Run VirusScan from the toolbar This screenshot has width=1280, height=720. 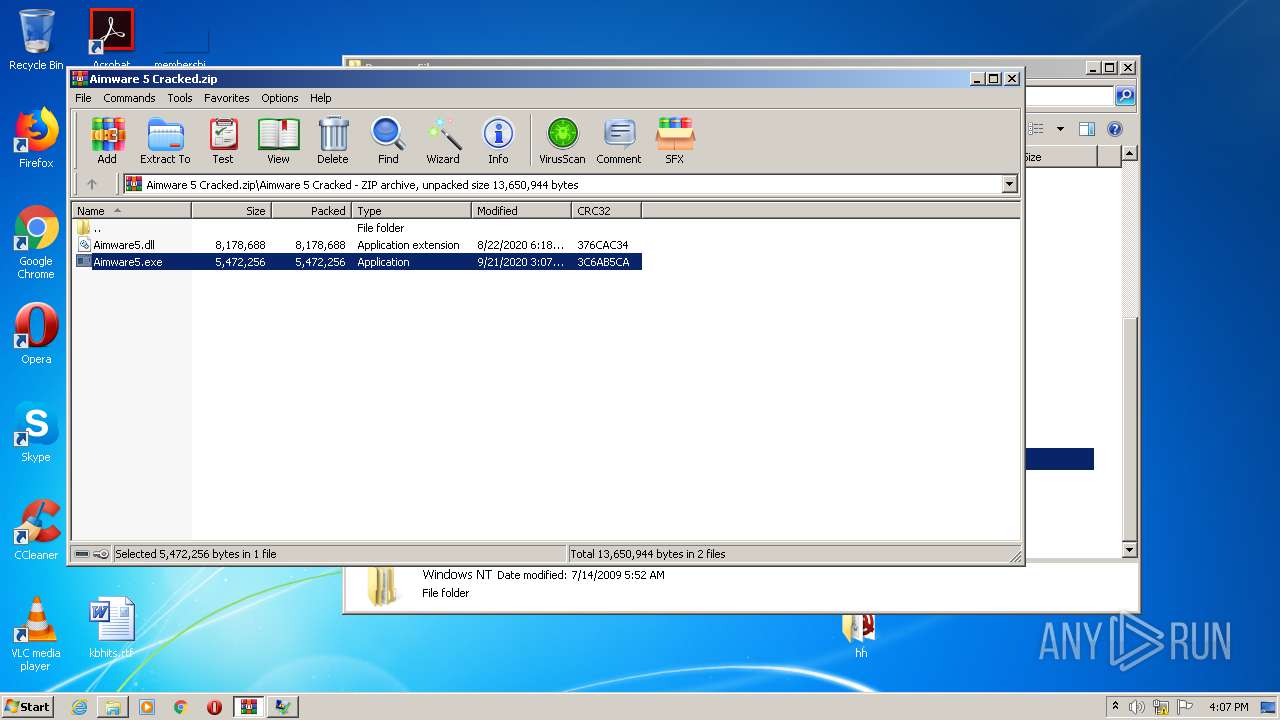click(x=562, y=140)
